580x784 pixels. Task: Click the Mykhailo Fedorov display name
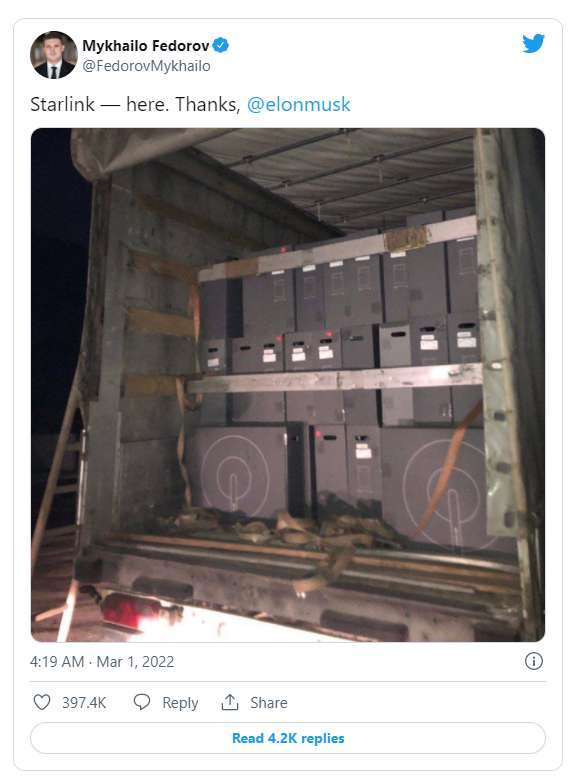[x=146, y=46]
